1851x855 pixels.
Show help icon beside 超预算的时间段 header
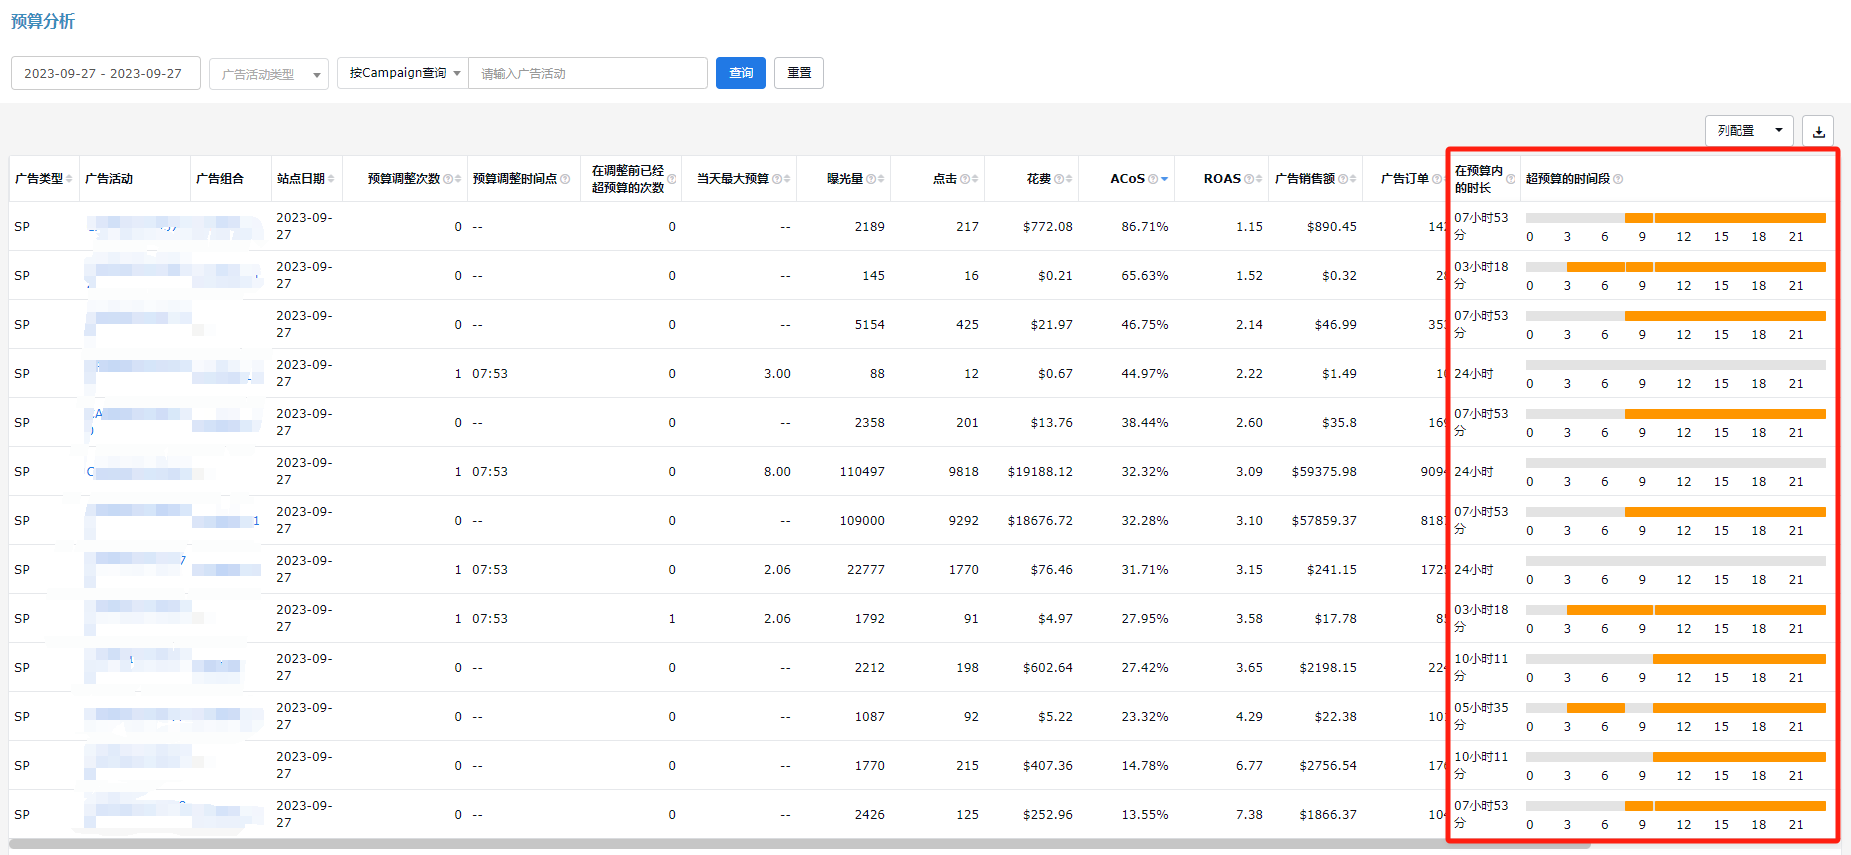click(x=1618, y=179)
